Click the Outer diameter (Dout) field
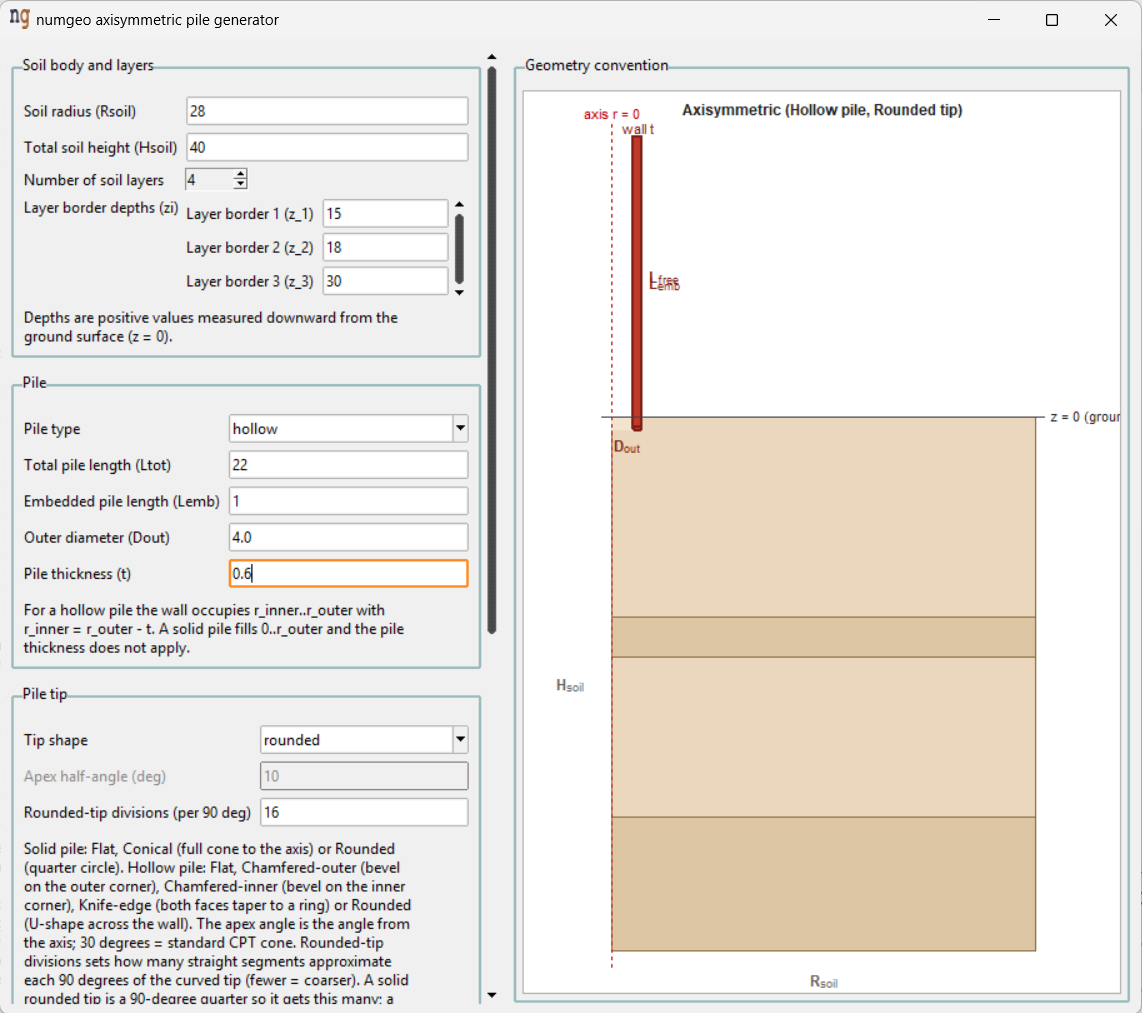The height and width of the screenshot is (1013, 1142). click(348, 537)
